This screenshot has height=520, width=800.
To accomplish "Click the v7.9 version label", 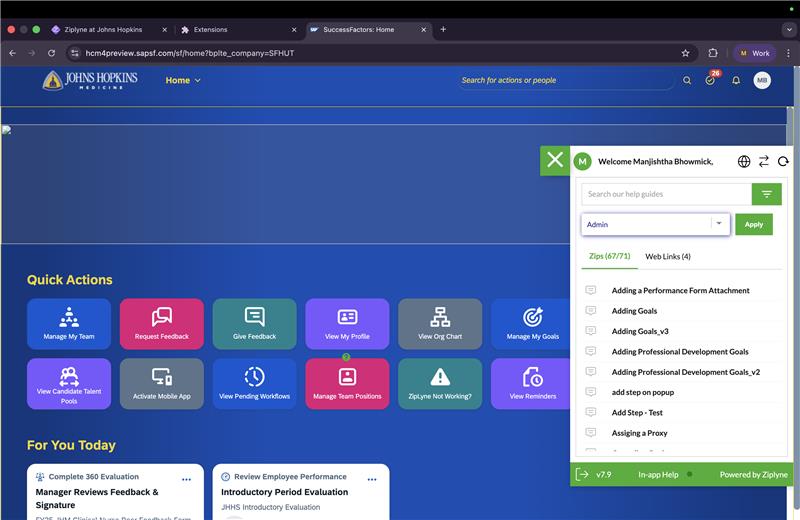I will (604, 475).
